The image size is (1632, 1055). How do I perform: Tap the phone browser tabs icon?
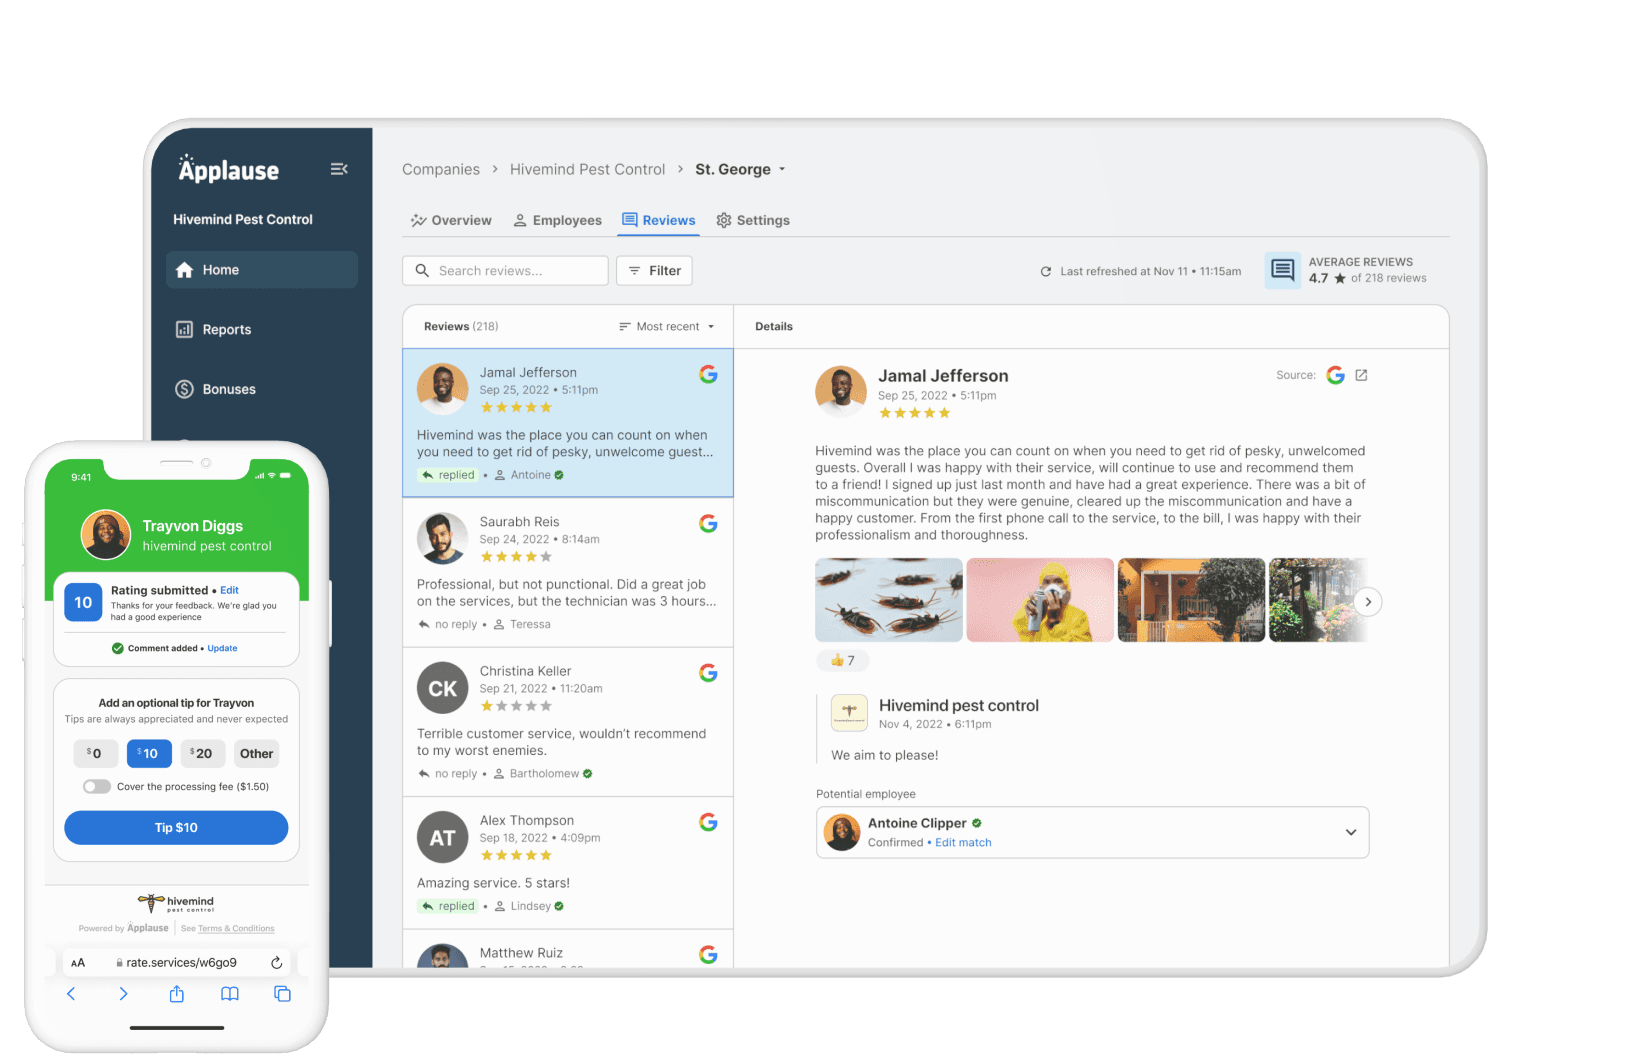(x=282, y=994)
